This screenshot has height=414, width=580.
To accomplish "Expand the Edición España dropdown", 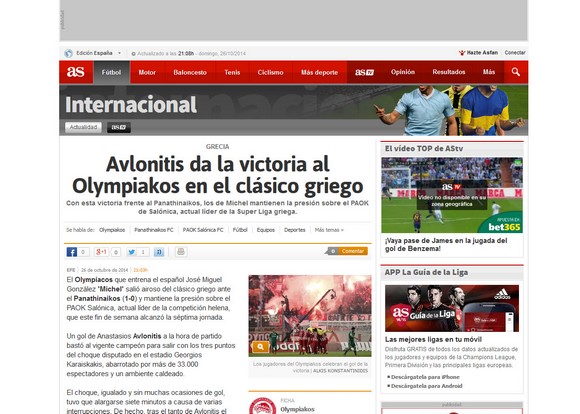I will click(x=98, y=53).
